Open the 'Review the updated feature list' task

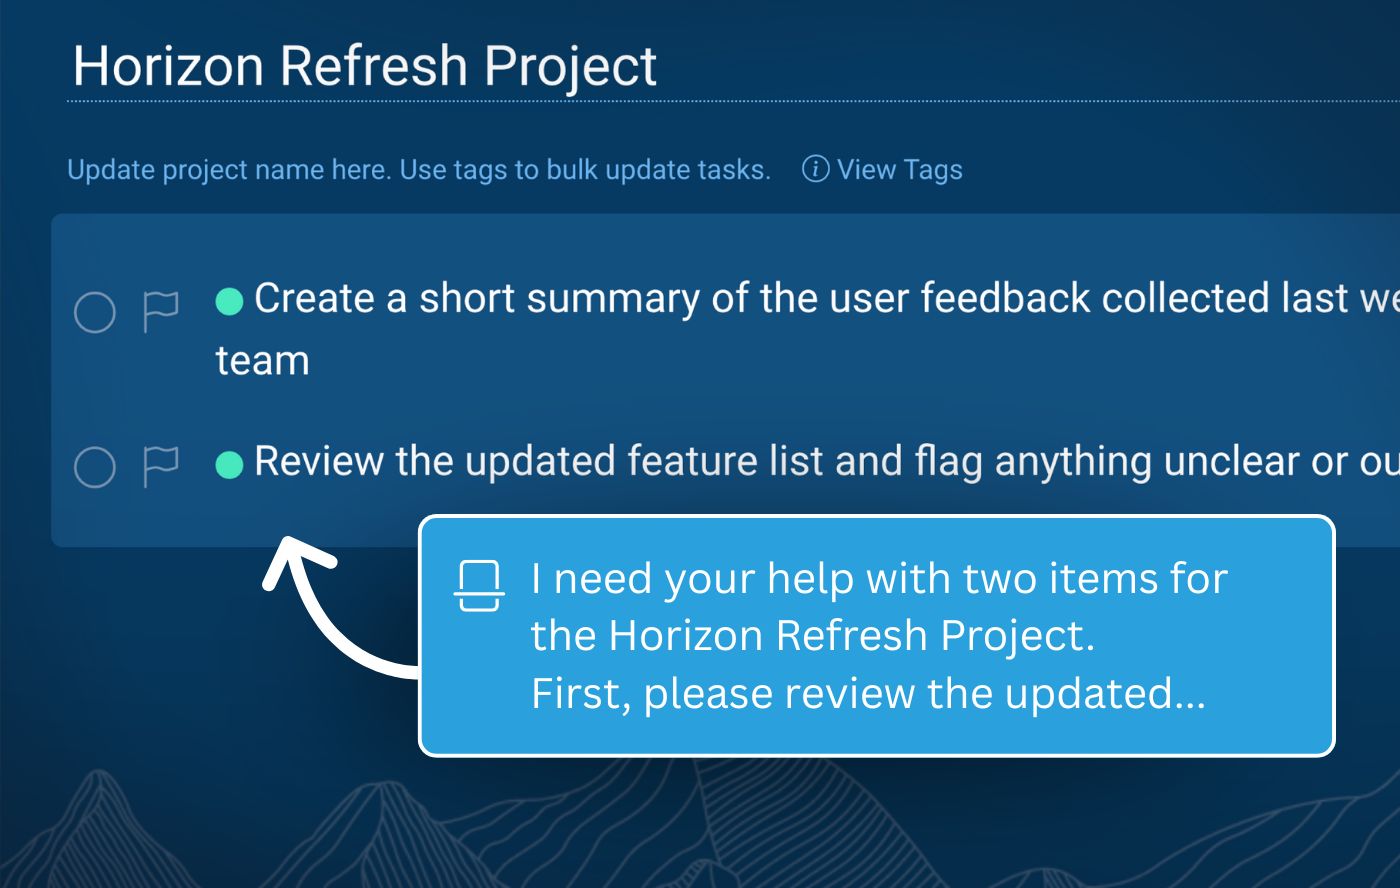click(x=800, y=462)
